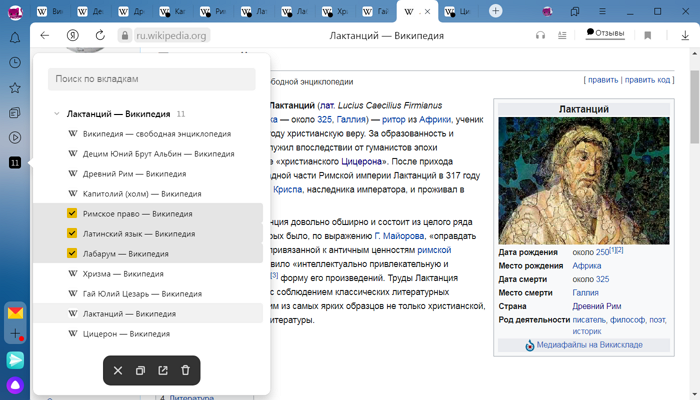Open Галлия death place link in infobox
The height and width of the screenshot is (400, 700).
(x=585, y=292)
